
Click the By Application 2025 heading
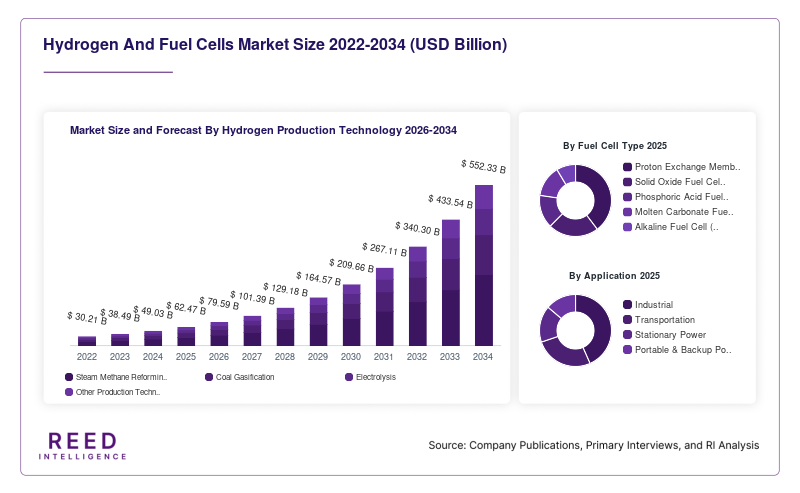click(614, 276)
